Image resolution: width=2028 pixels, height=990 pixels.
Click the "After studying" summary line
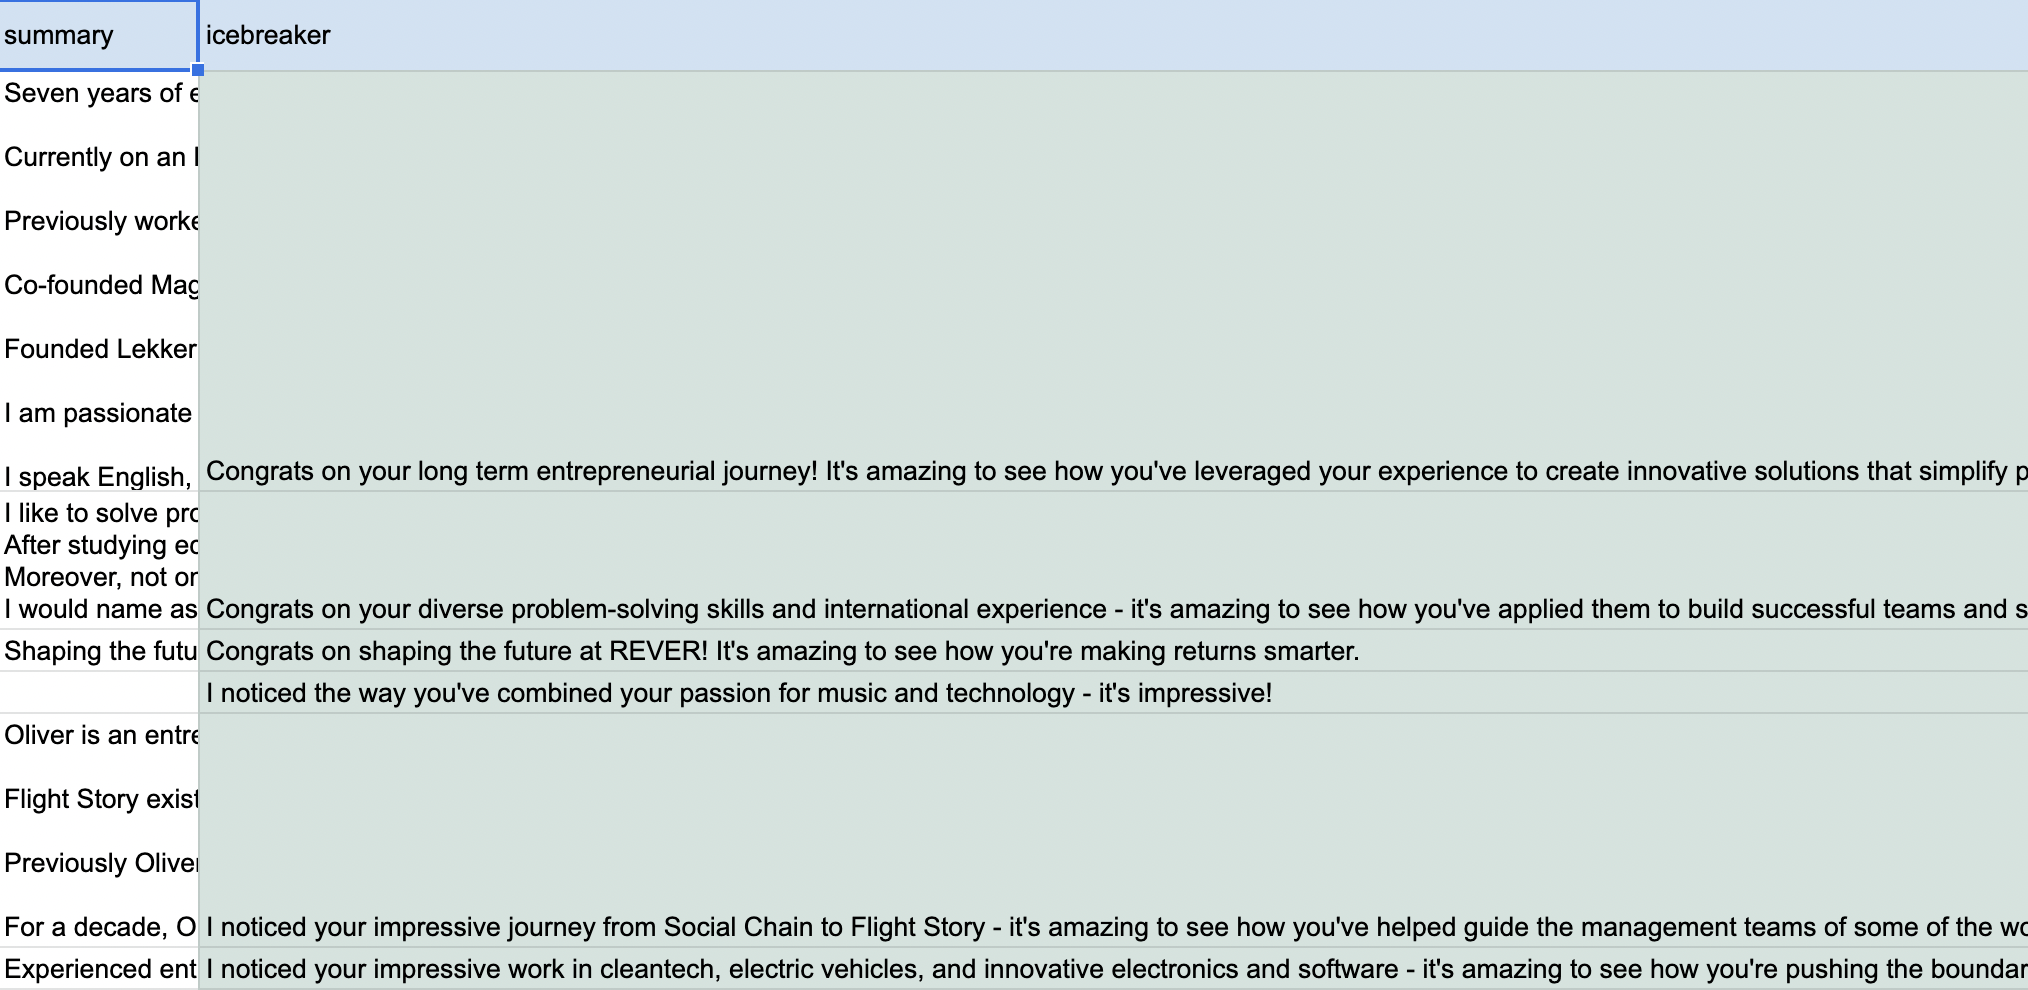(x=100, y=546)
